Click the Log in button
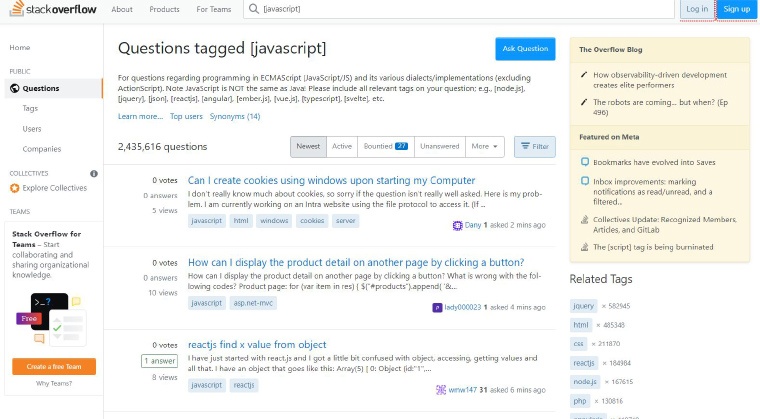Viewport: 760px width, 419px height. point(697,9)
